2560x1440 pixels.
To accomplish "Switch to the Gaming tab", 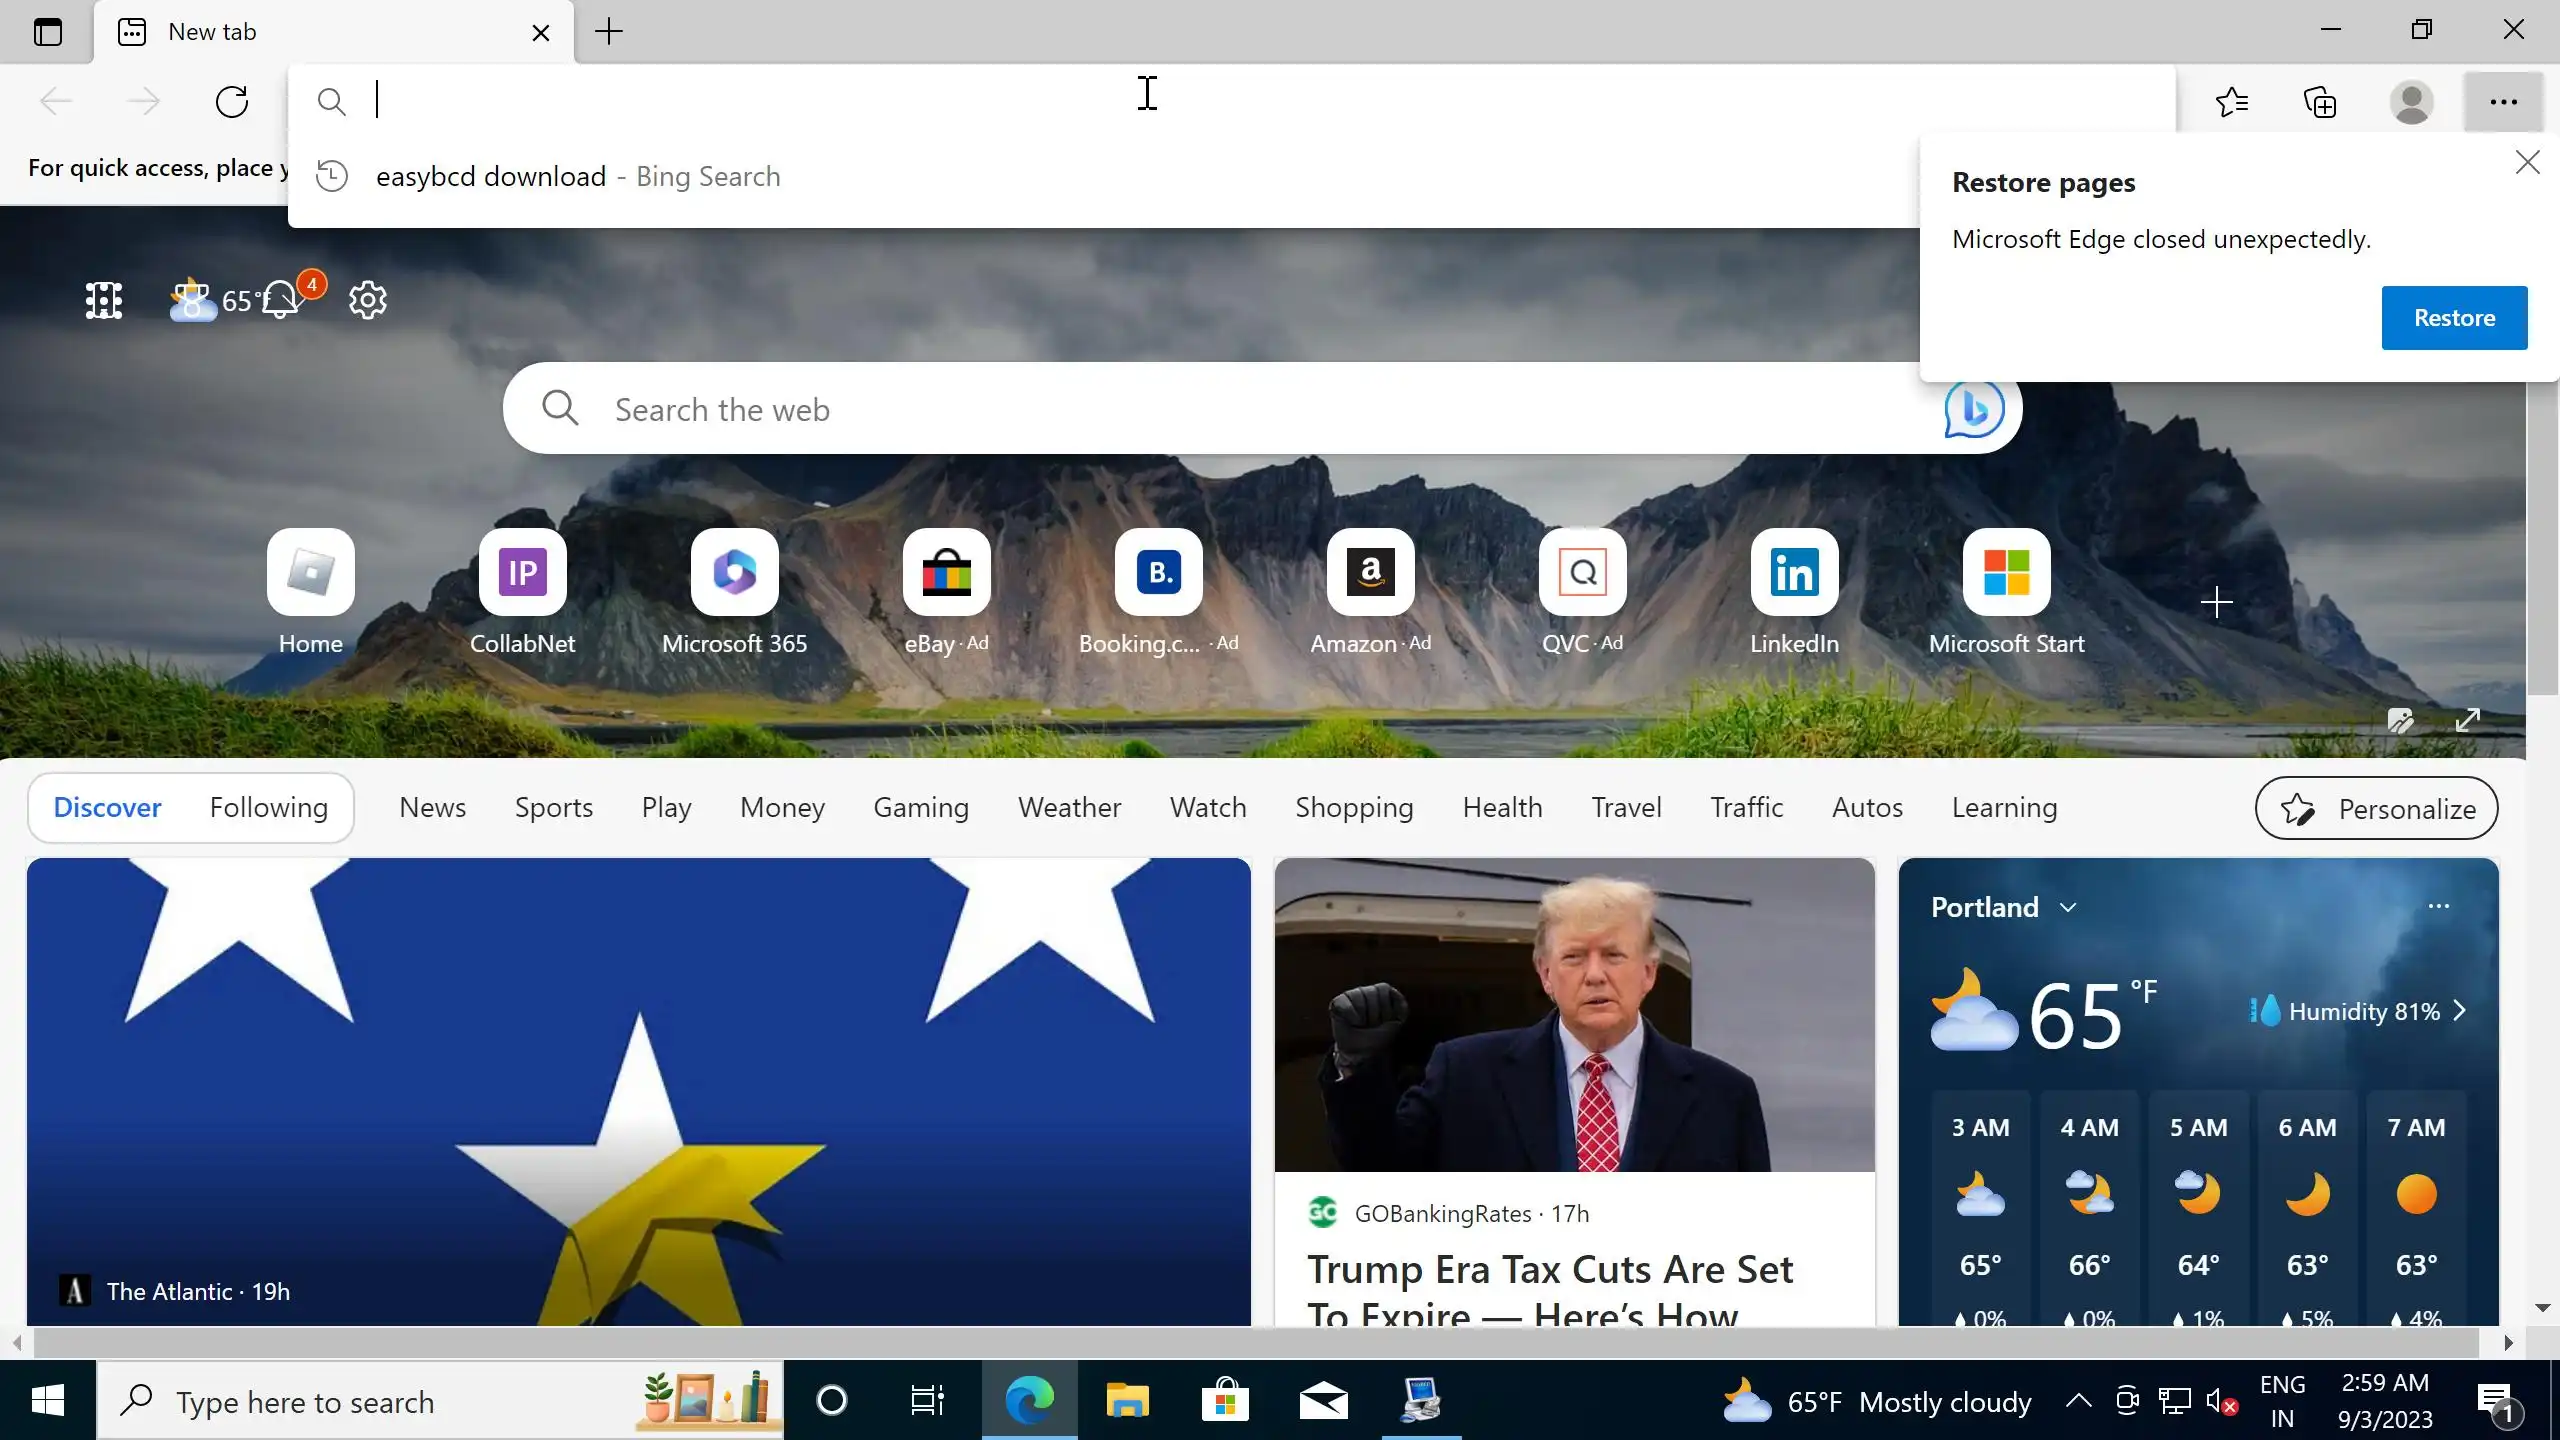I will pyautogui.click(x=920, y=807).
